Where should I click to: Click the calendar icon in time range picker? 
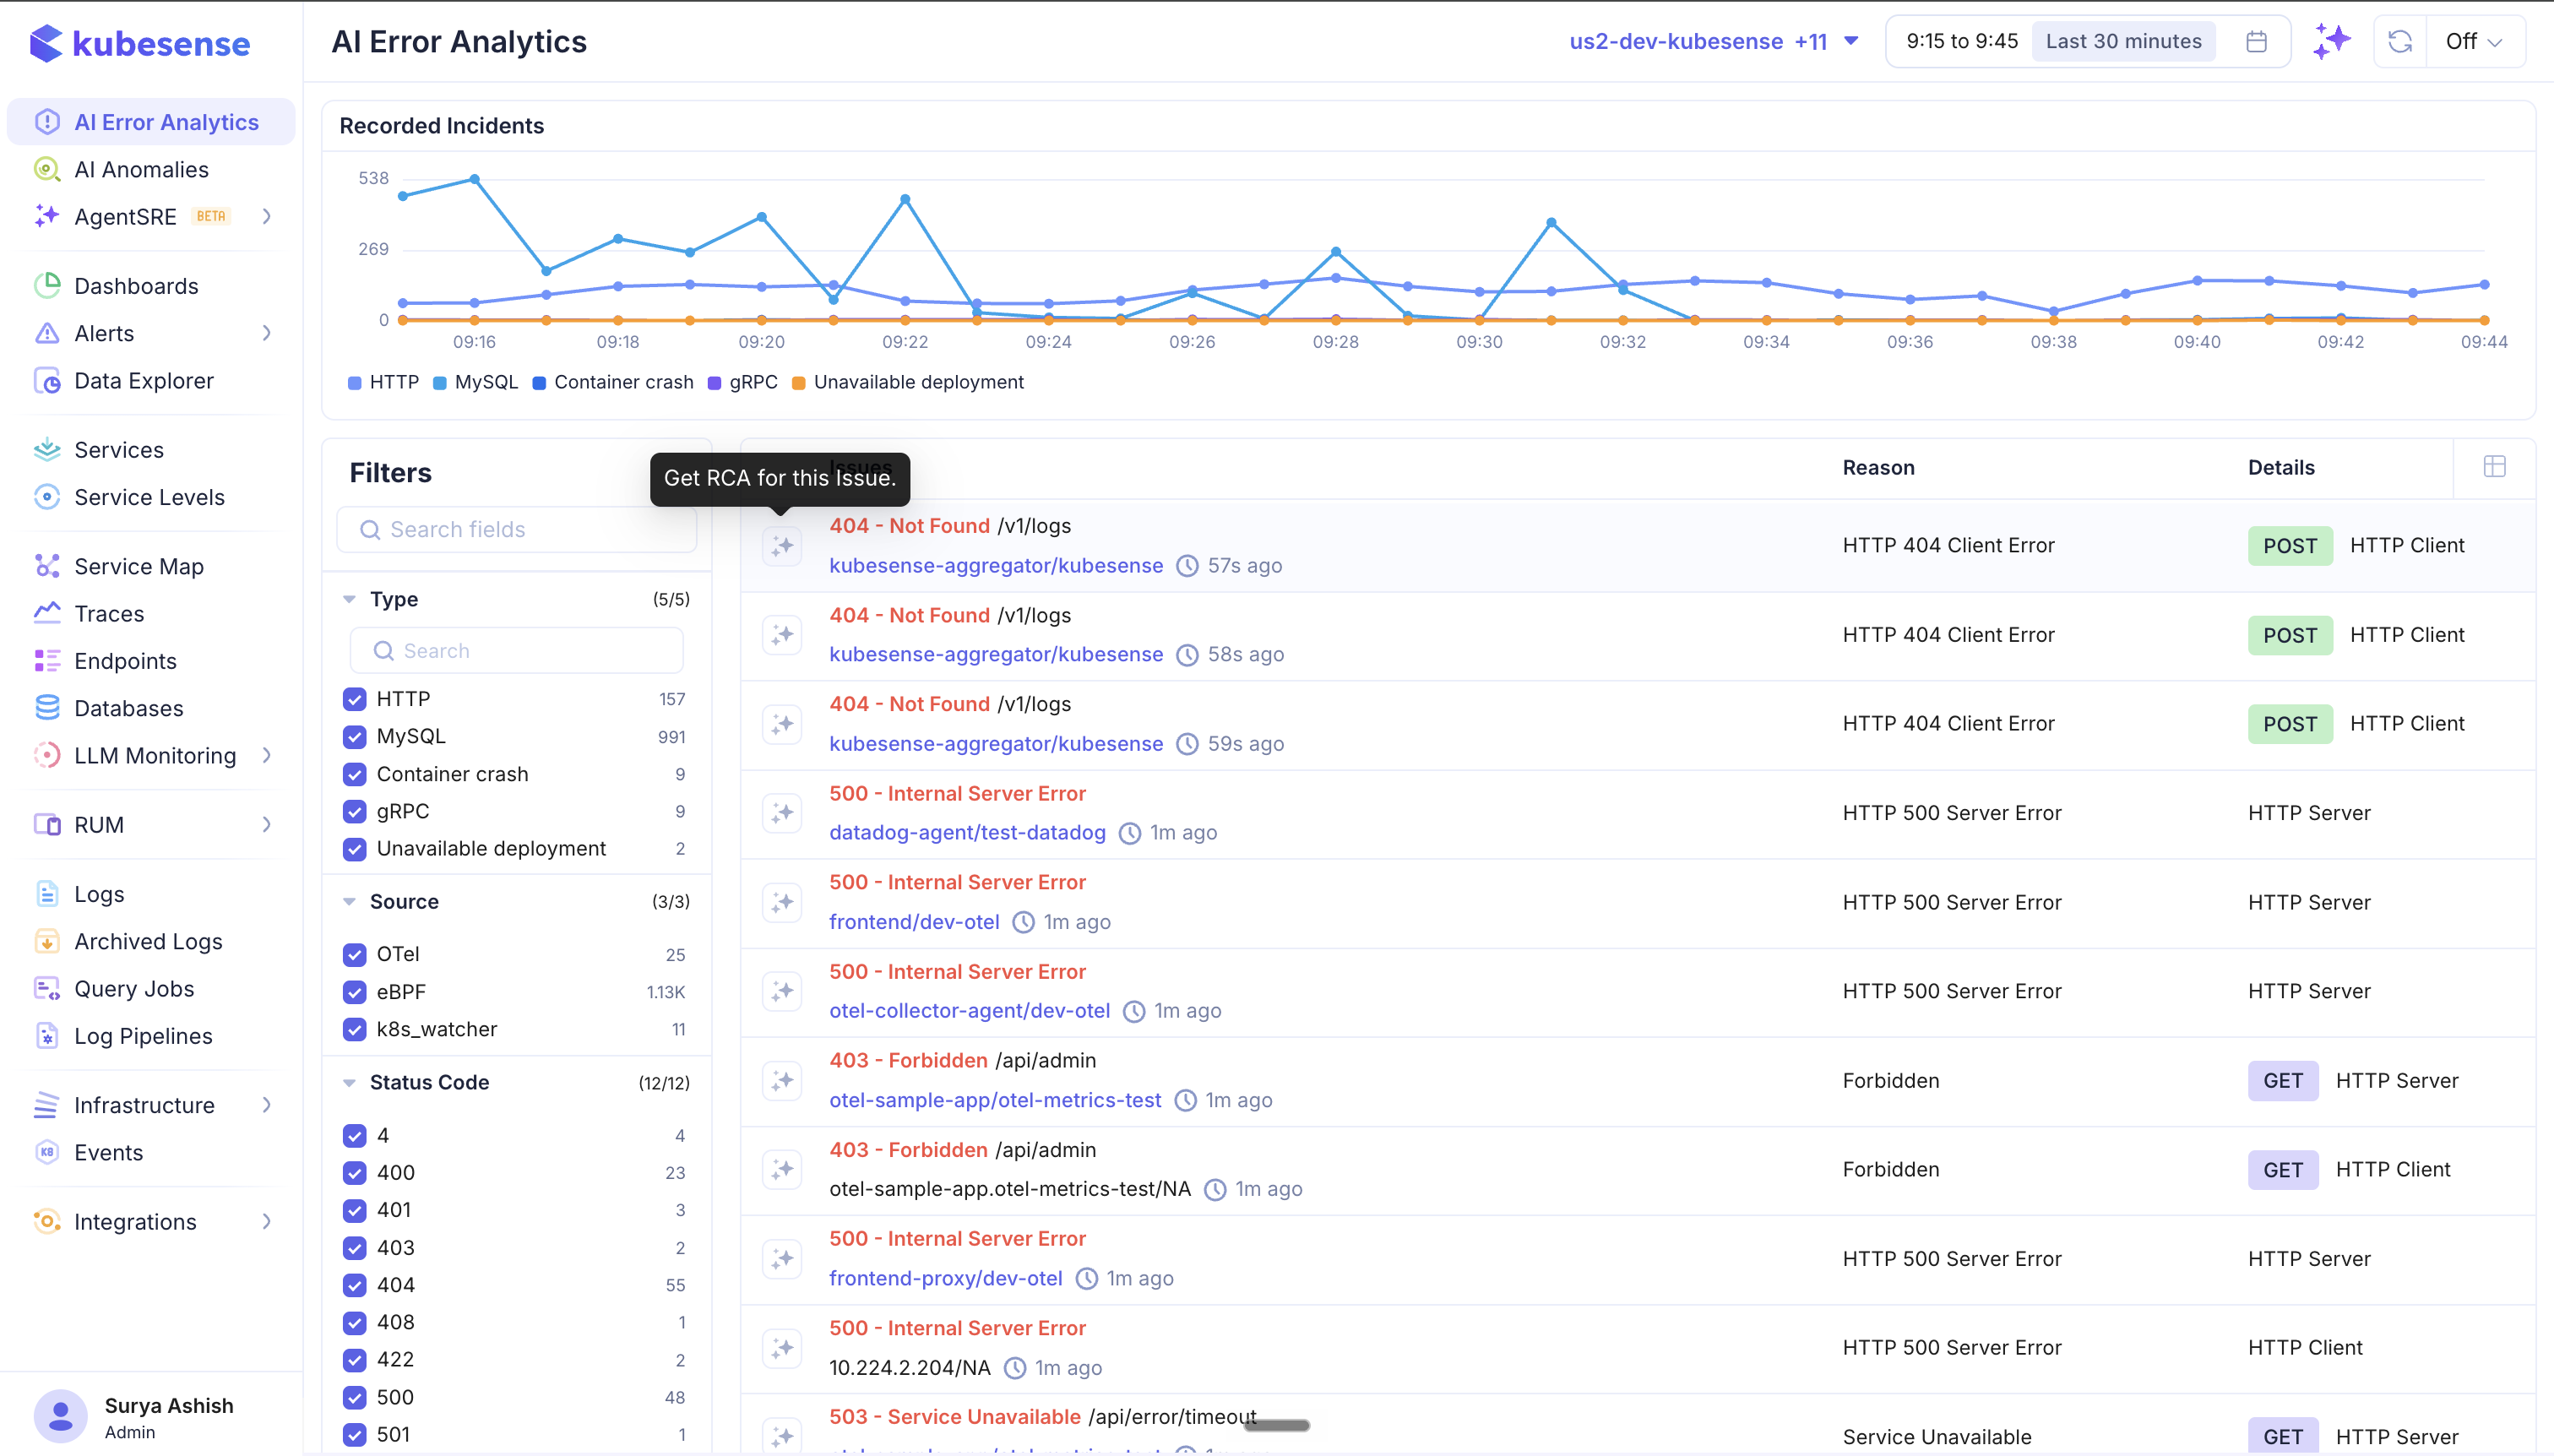pyautogui.click(x=2256, y=41)
